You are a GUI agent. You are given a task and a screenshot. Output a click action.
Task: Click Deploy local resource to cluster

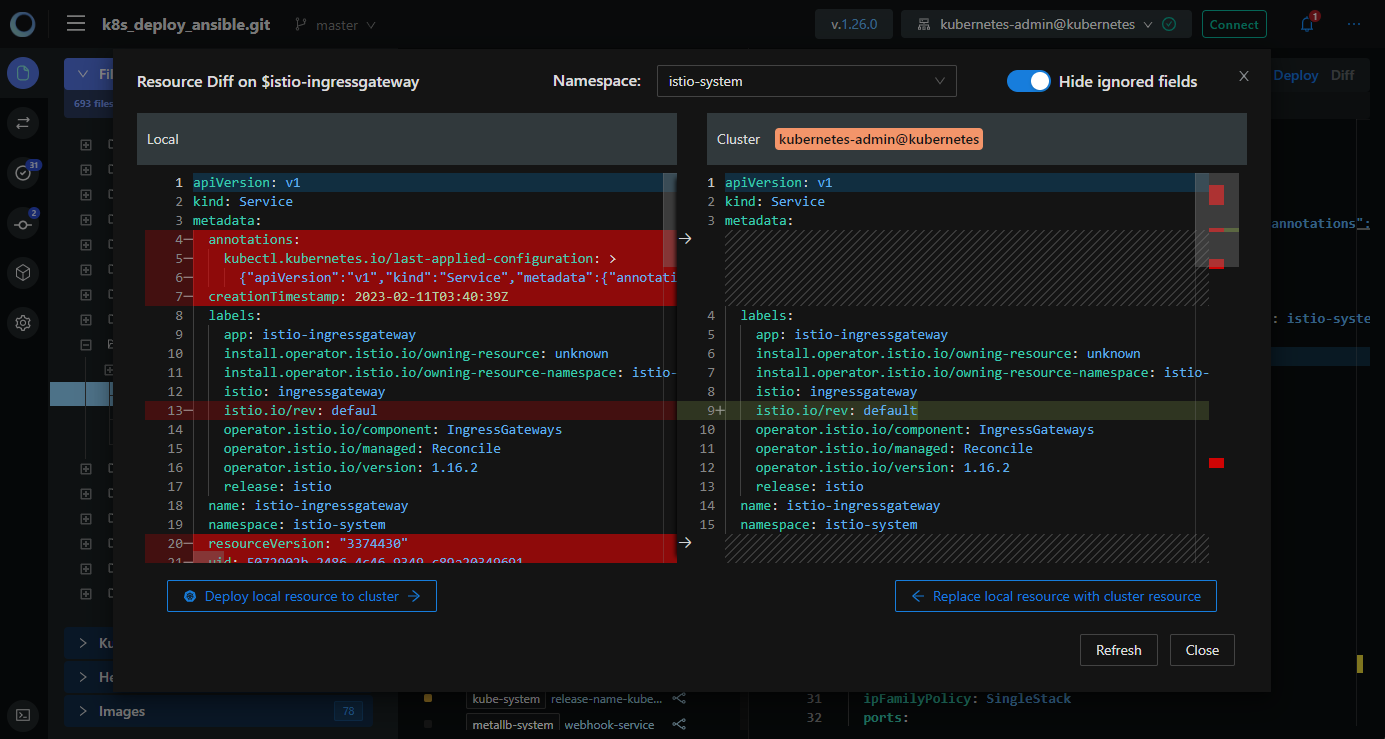coord(302,596)
